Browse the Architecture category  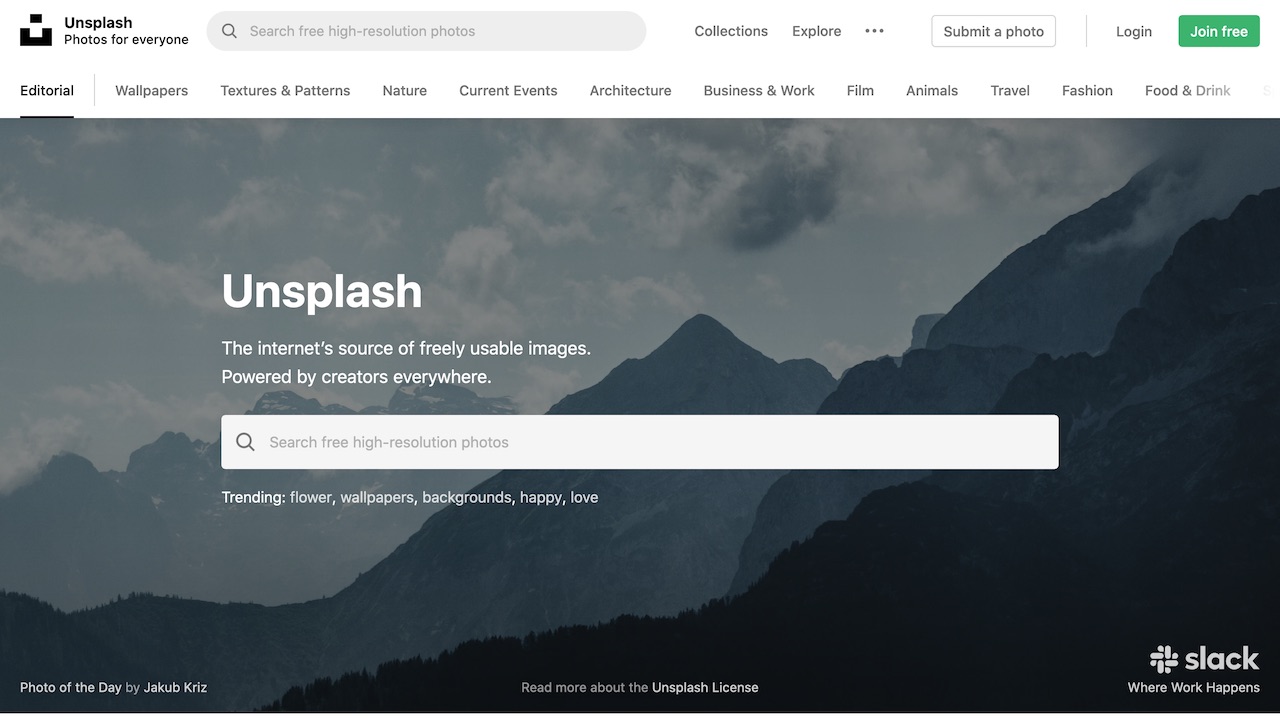(630, 90)
